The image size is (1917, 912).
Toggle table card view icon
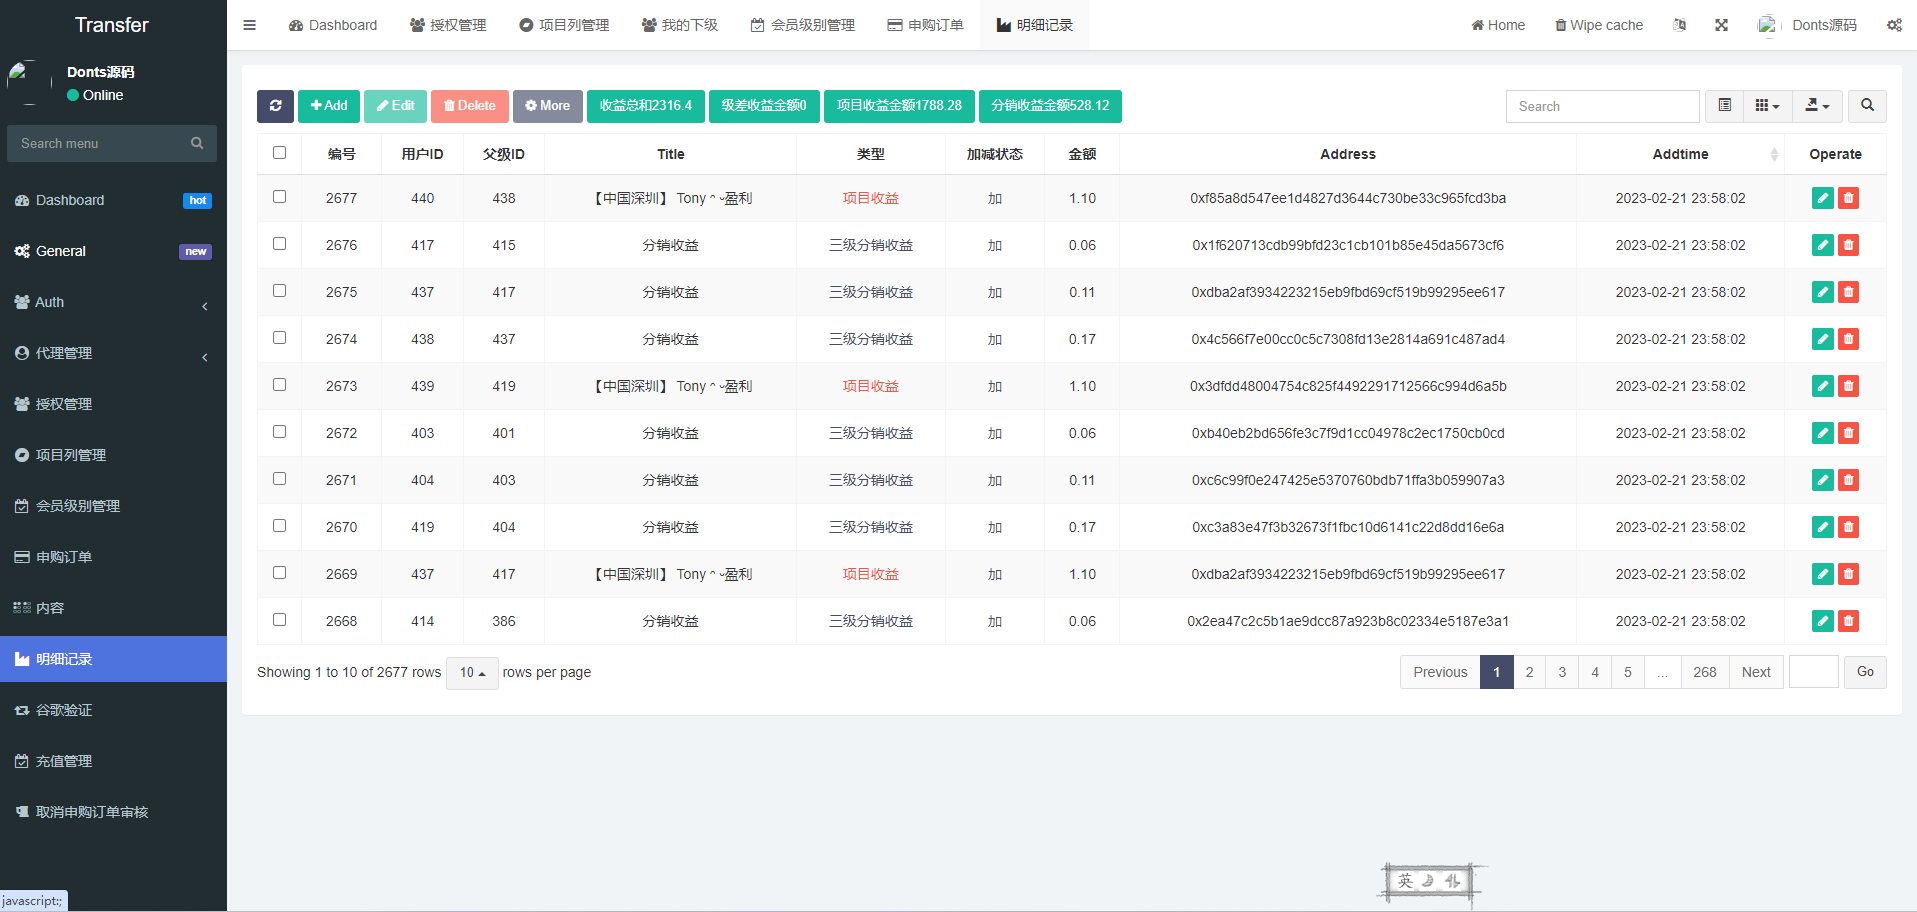[x=1724, y=106]
